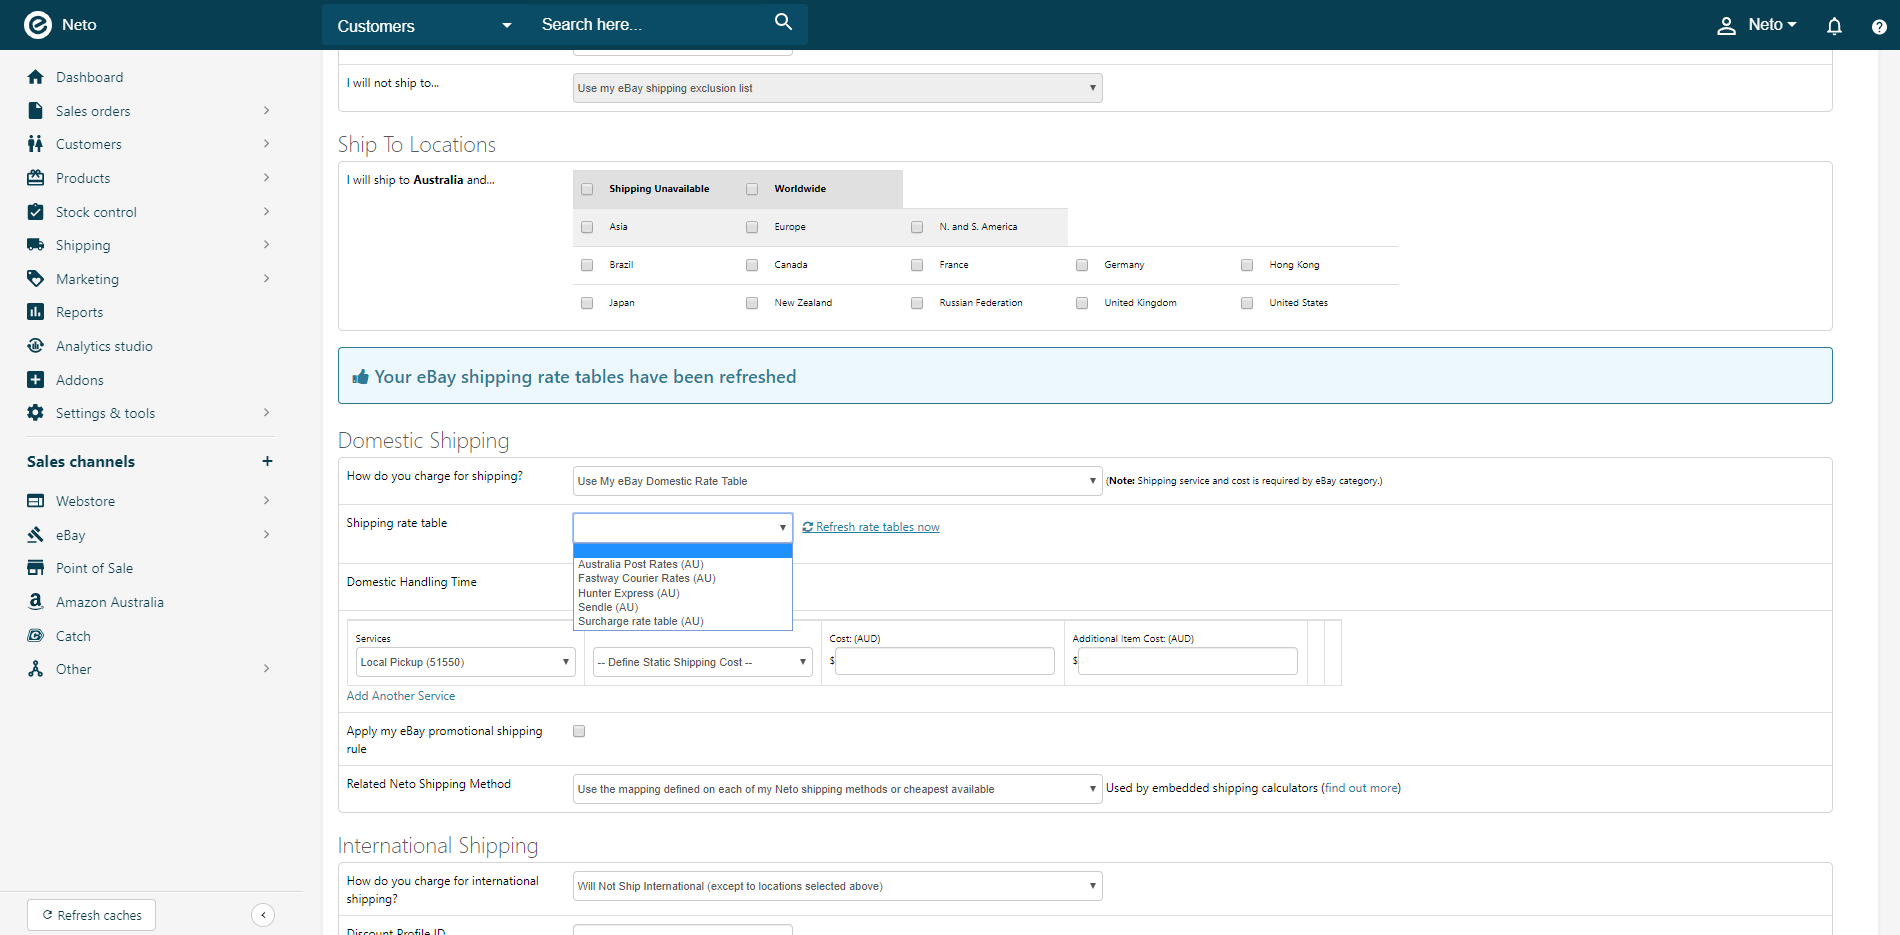Open the notifications bell
Screen dimensions: 1900x935
coord(1834,26)
